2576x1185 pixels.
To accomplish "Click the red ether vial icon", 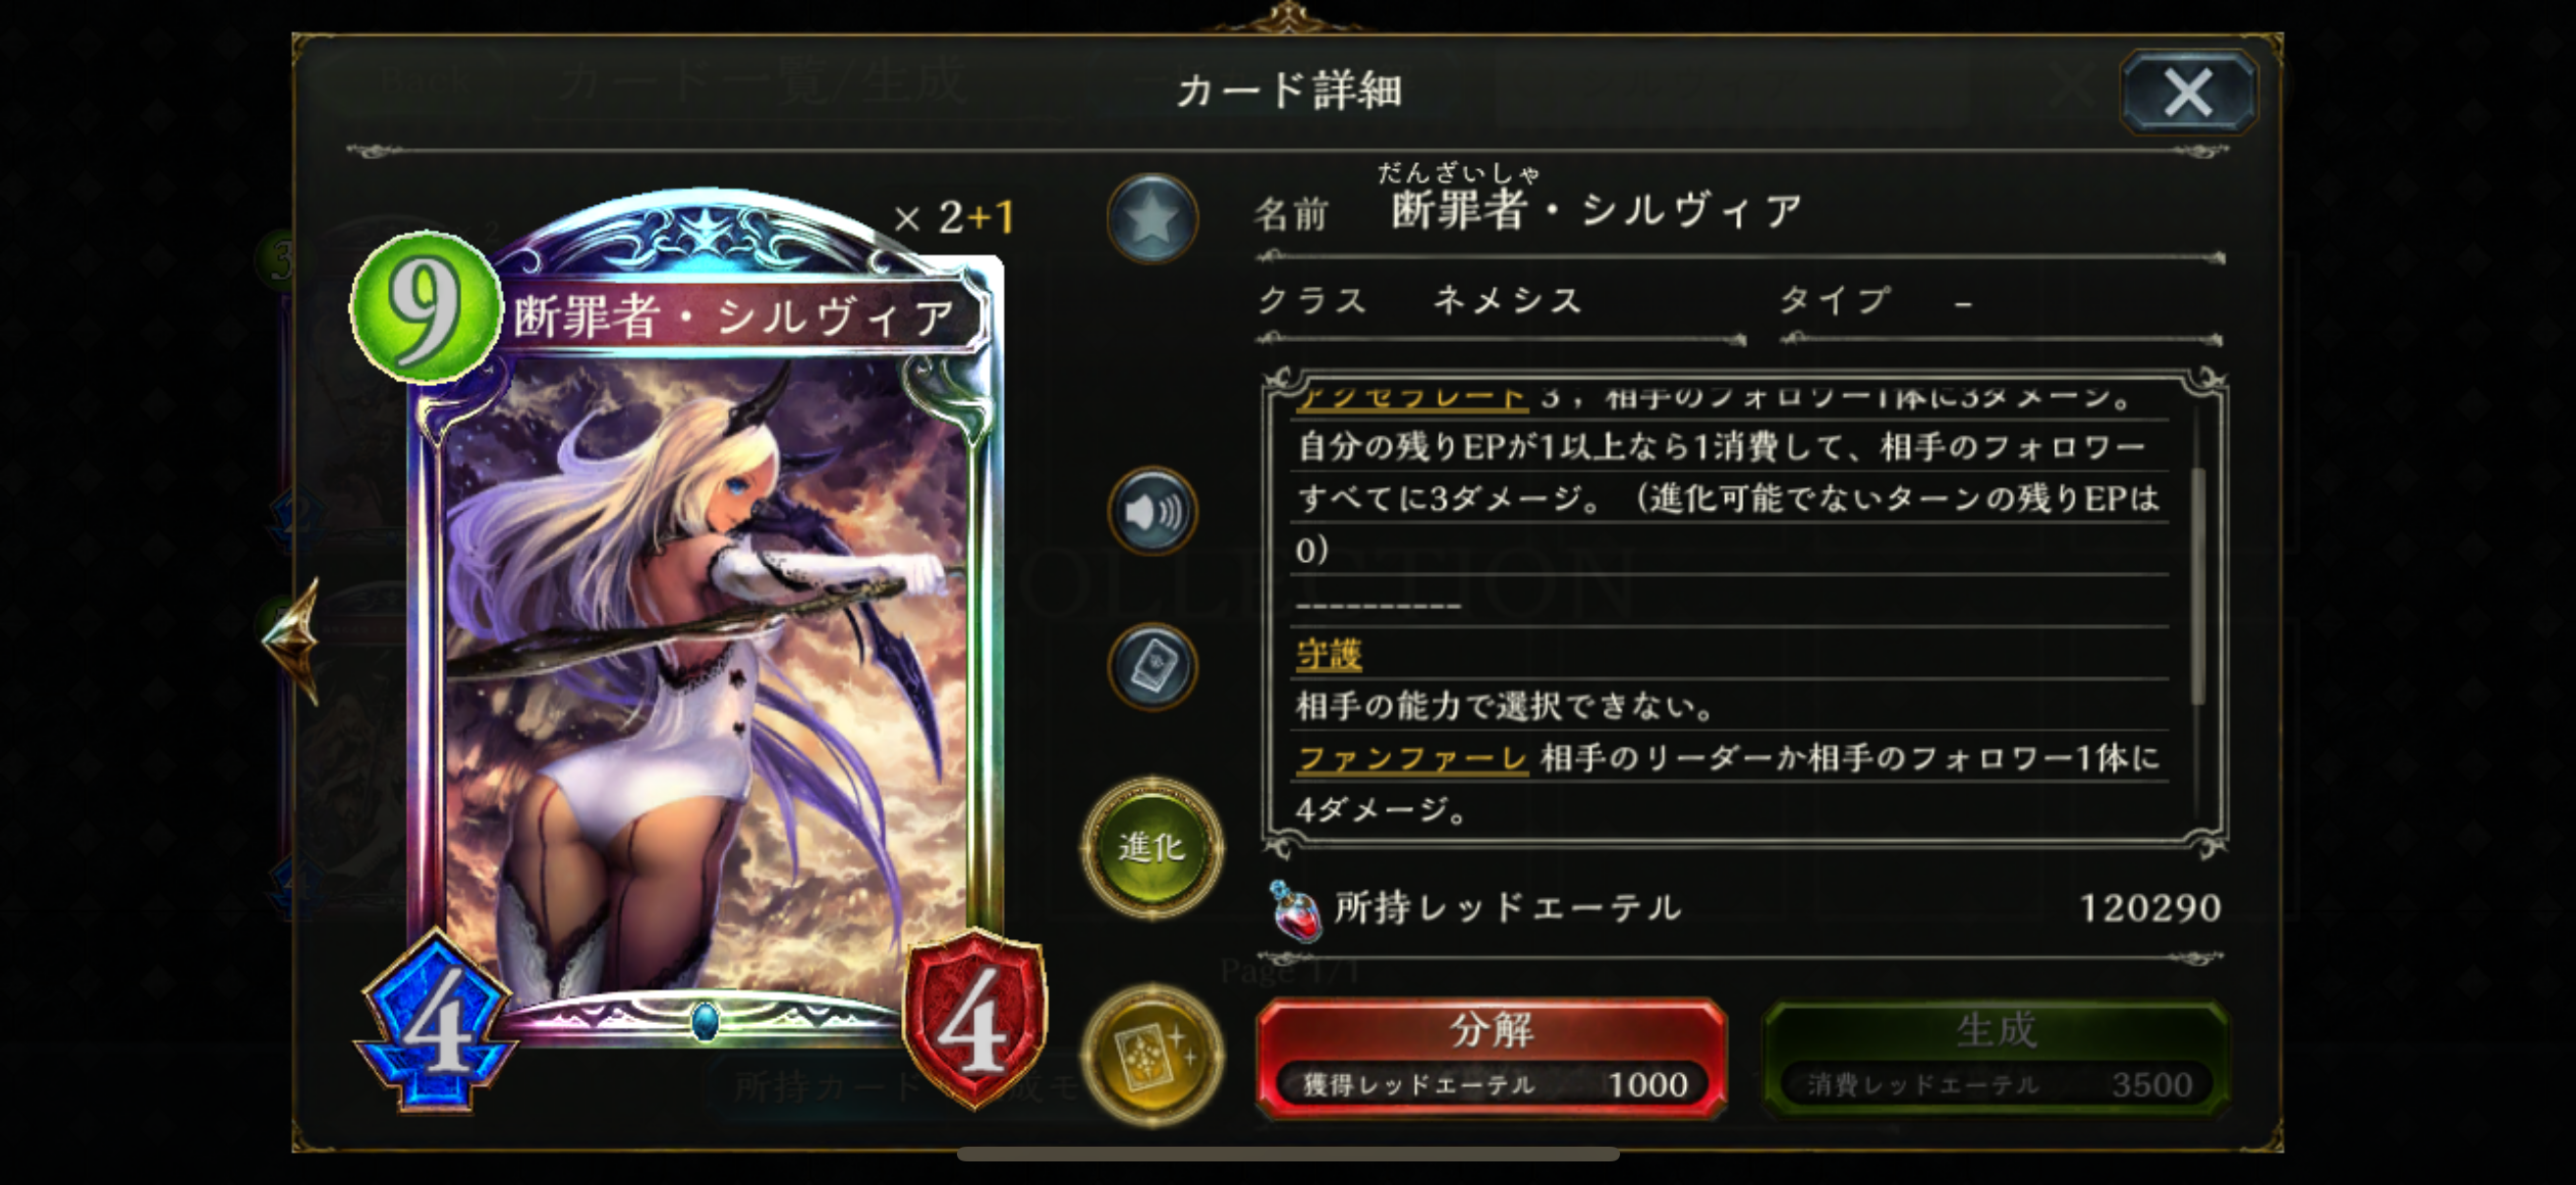I will (x=1294, y=910).
